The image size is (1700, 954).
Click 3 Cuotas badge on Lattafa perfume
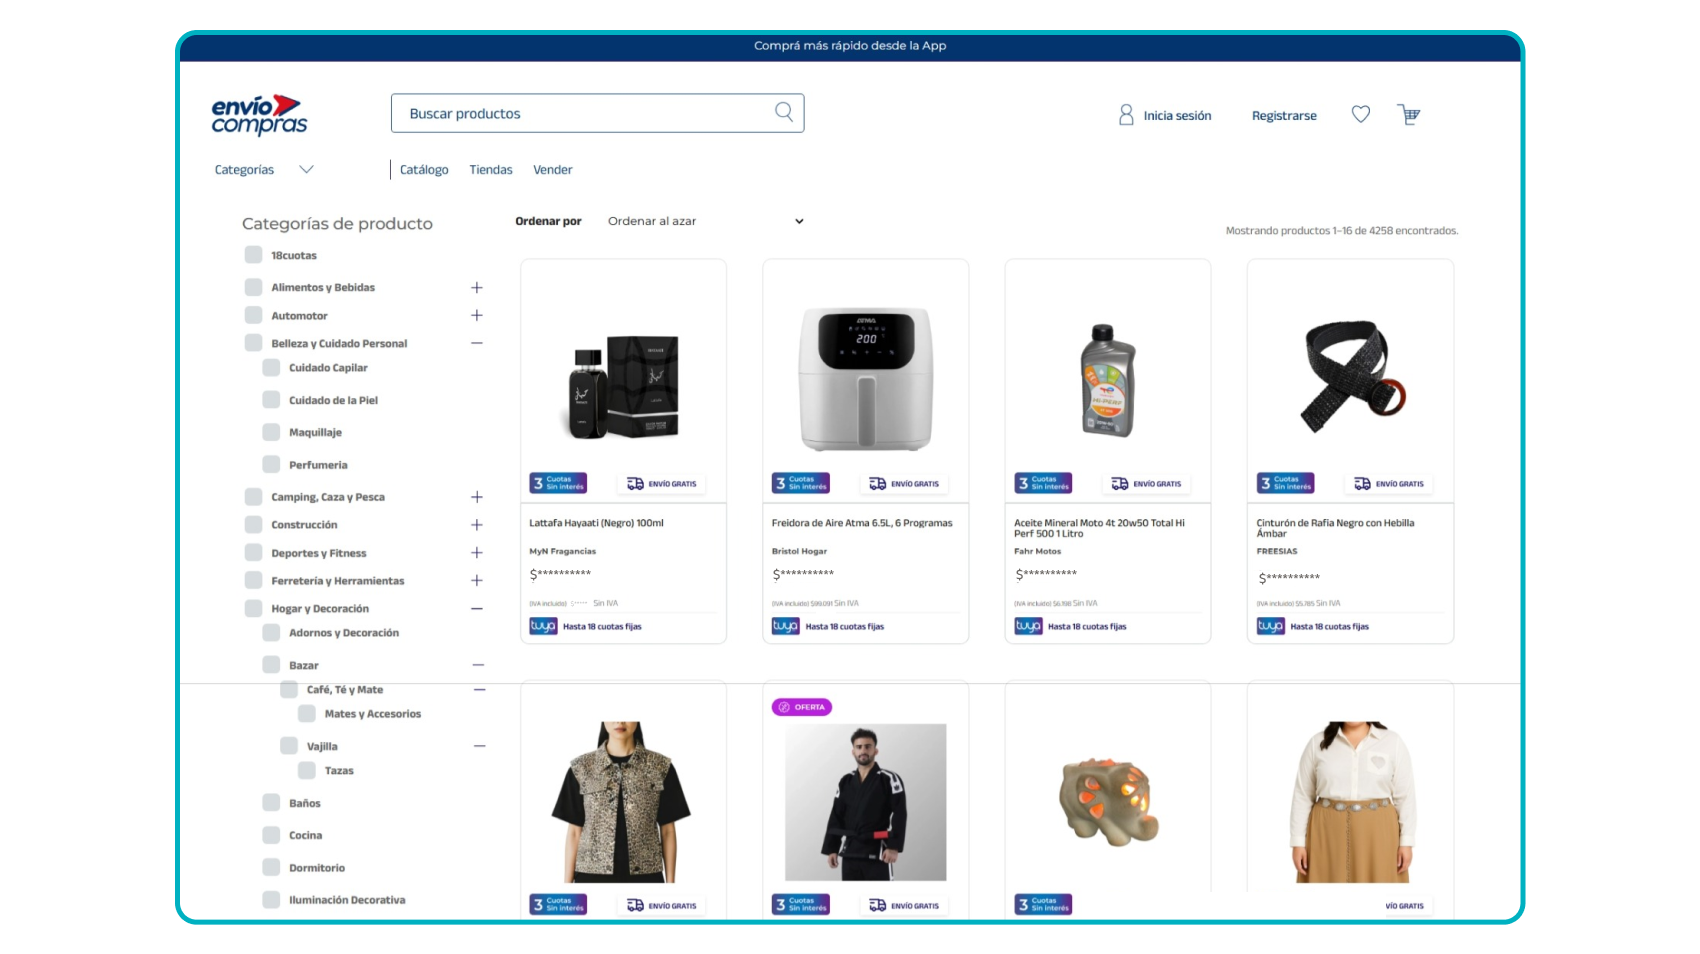click(558, 484)
